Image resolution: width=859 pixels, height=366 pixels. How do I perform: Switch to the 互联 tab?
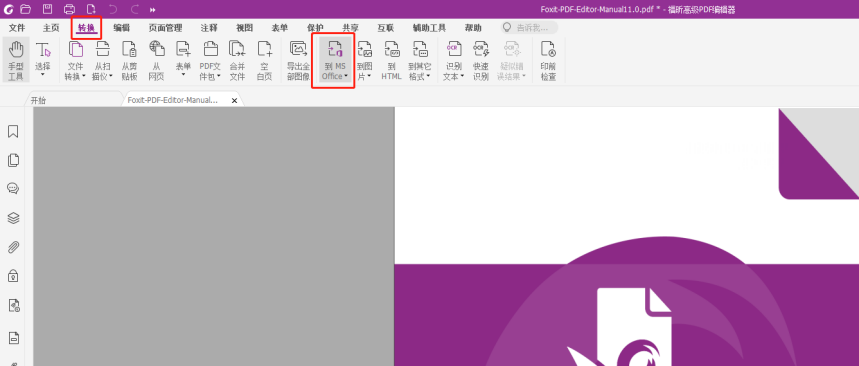[x=386, y=28]
